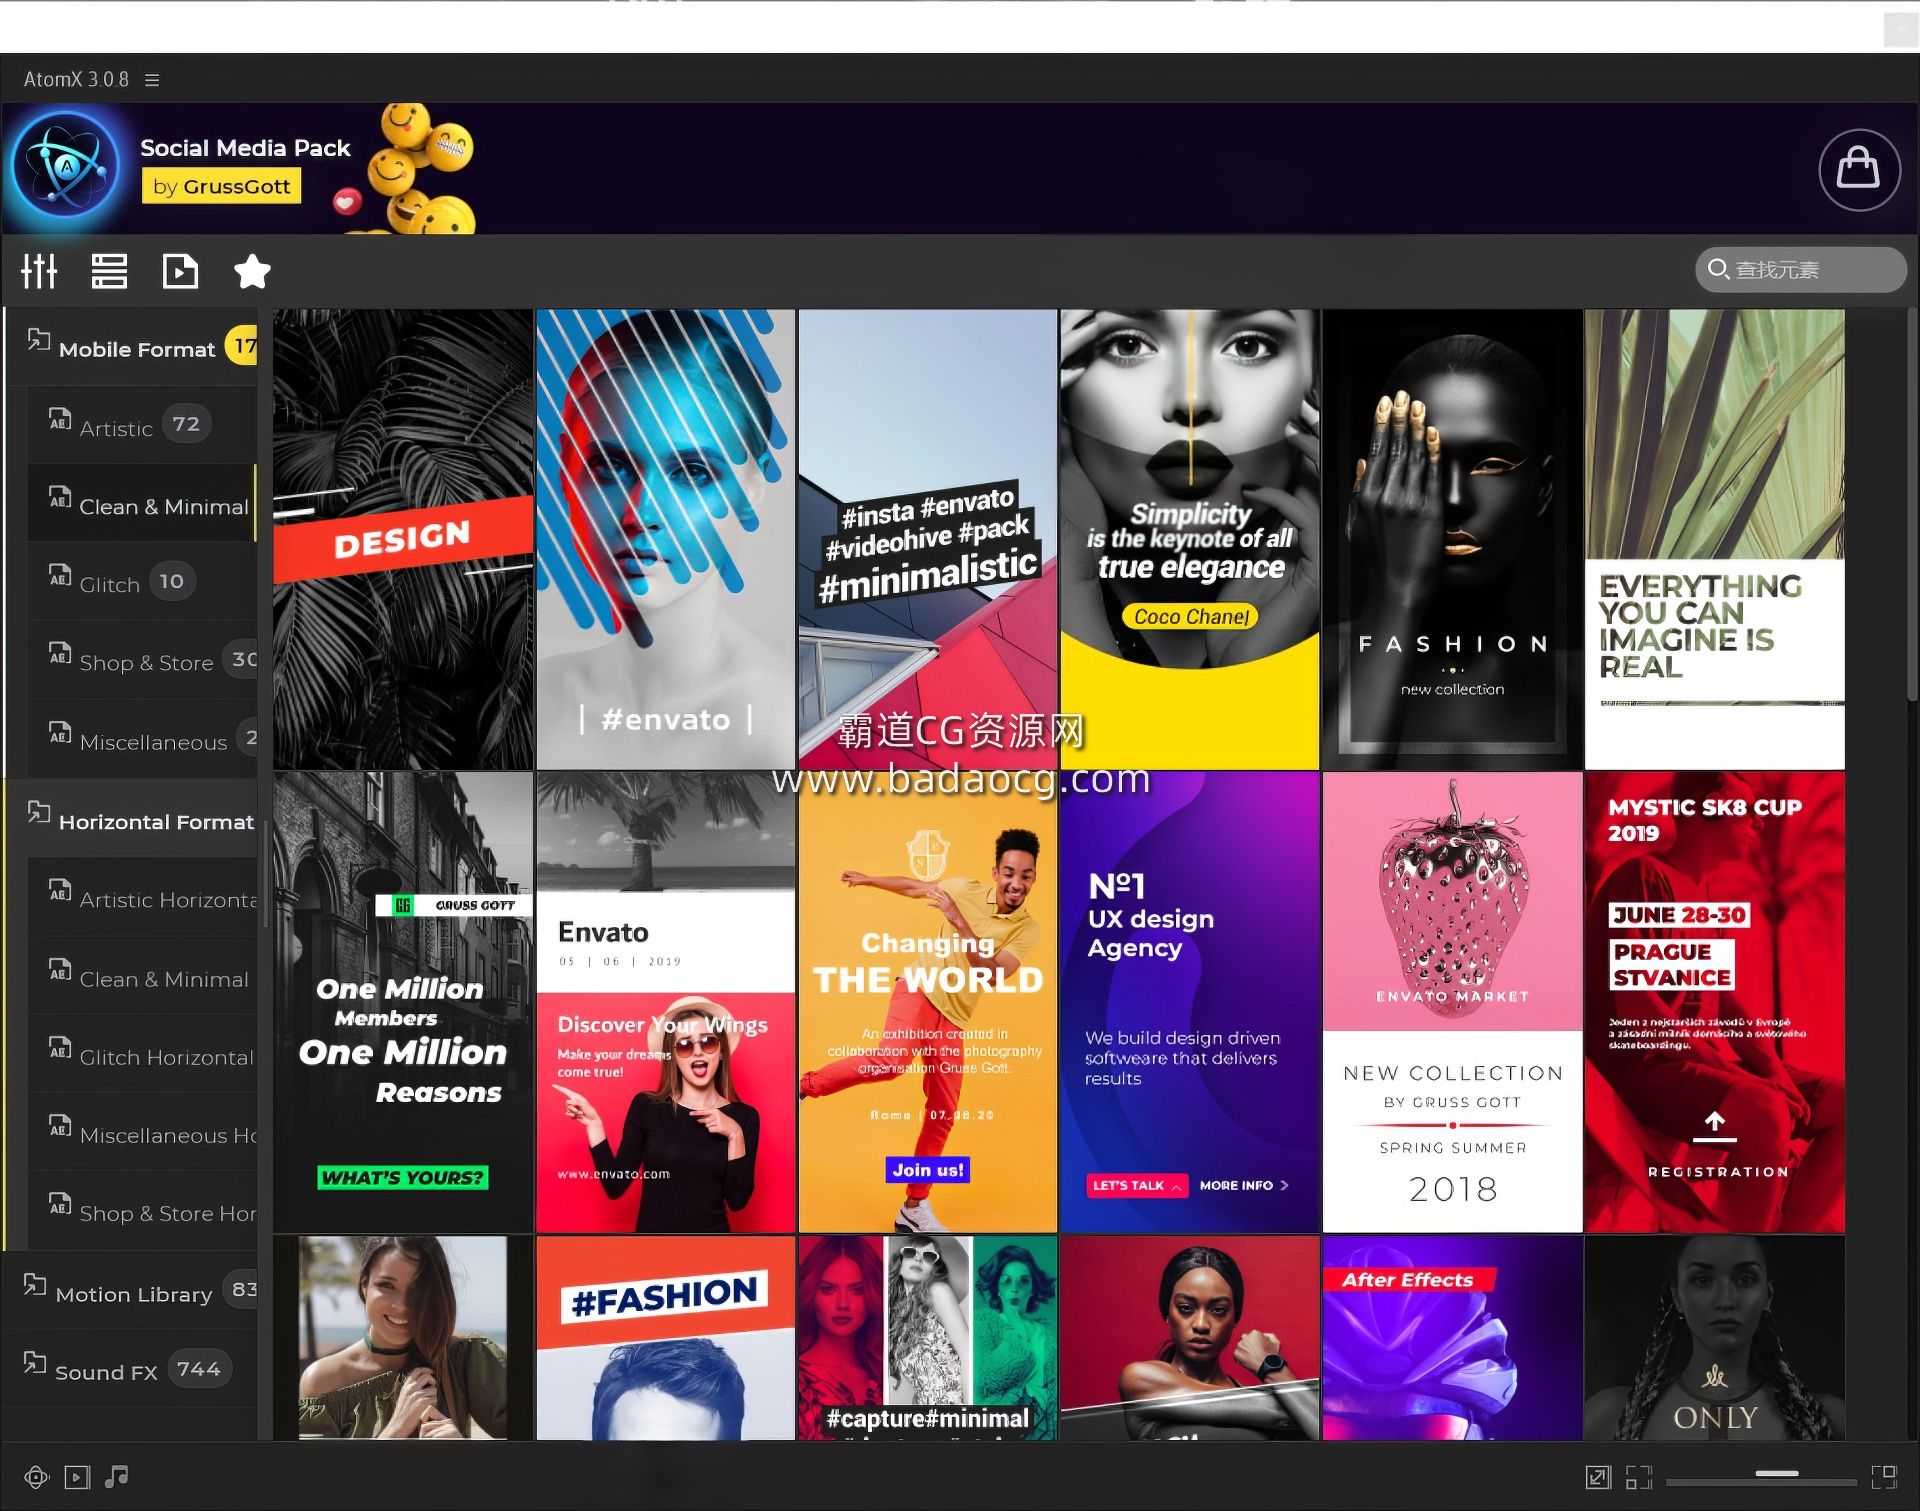Open the ONLY dark portrait template
This screenshot has height=1511, width=1920.
tap(1714, 1337)
